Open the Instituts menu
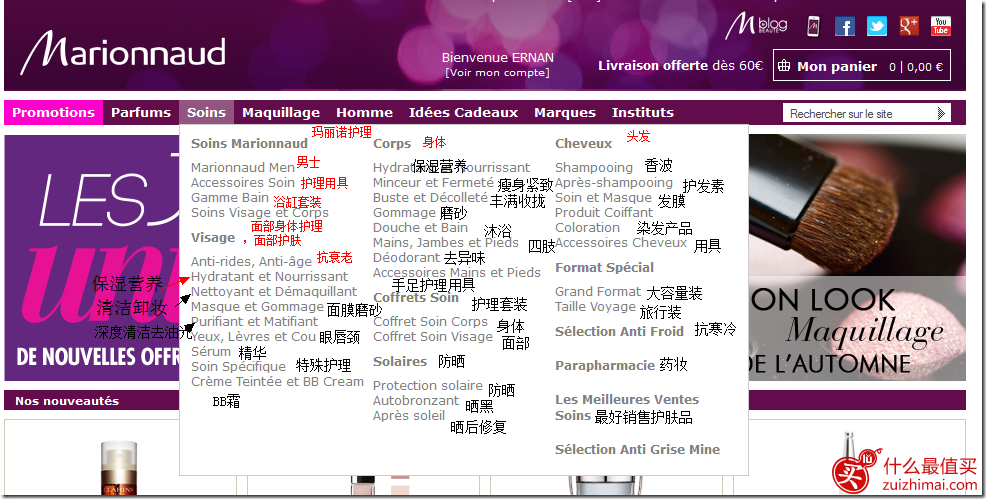This screenshot has width=986, height=499. tap(643, 112)
